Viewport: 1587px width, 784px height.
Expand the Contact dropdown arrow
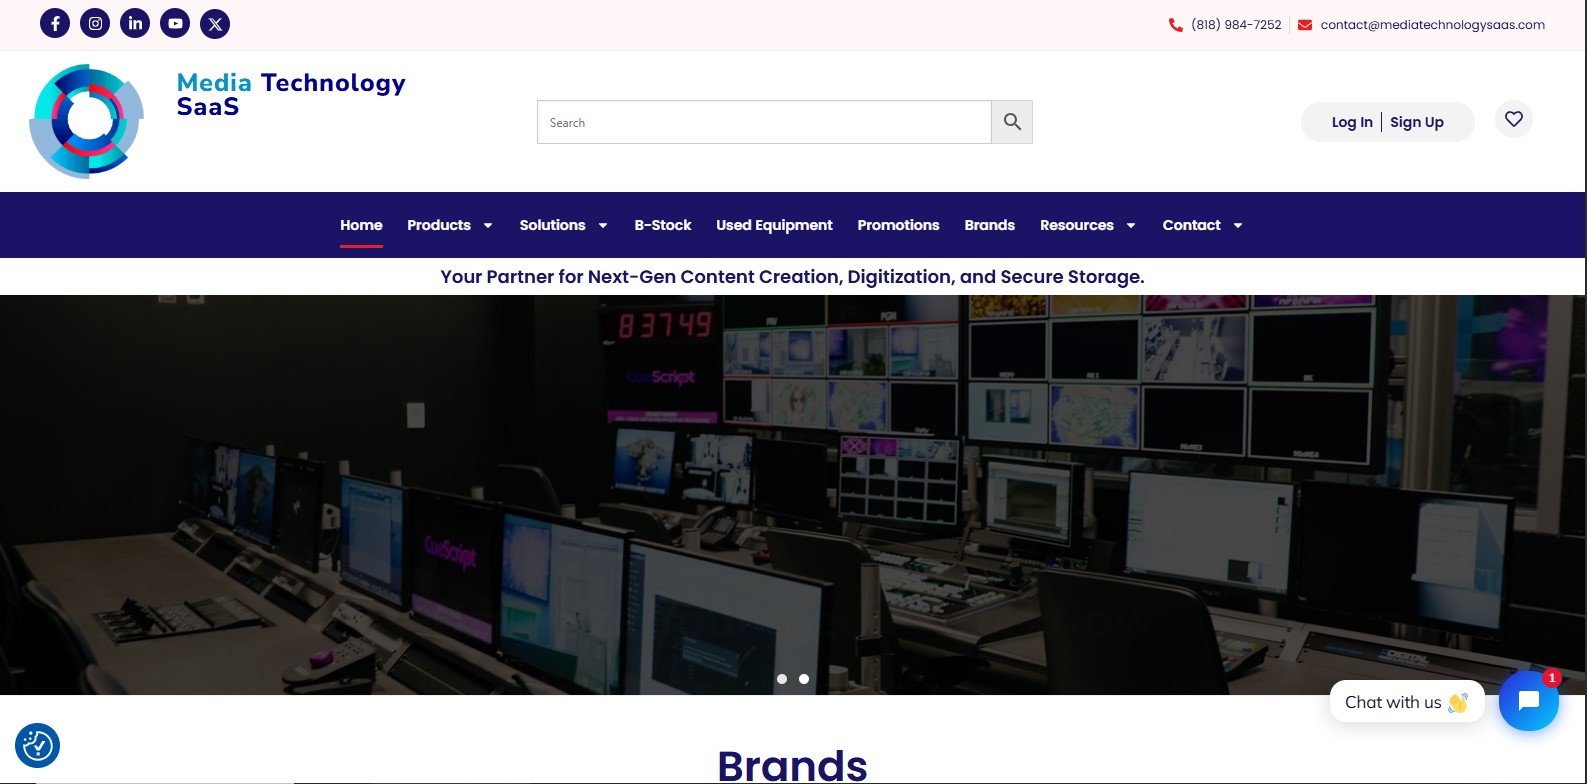[x=1238, y=226]
